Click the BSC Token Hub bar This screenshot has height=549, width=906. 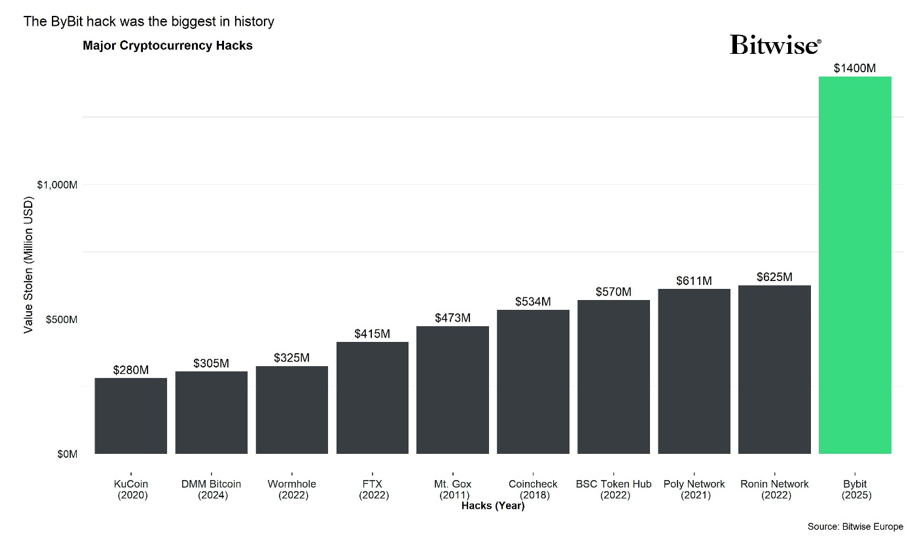pos(613,376)
